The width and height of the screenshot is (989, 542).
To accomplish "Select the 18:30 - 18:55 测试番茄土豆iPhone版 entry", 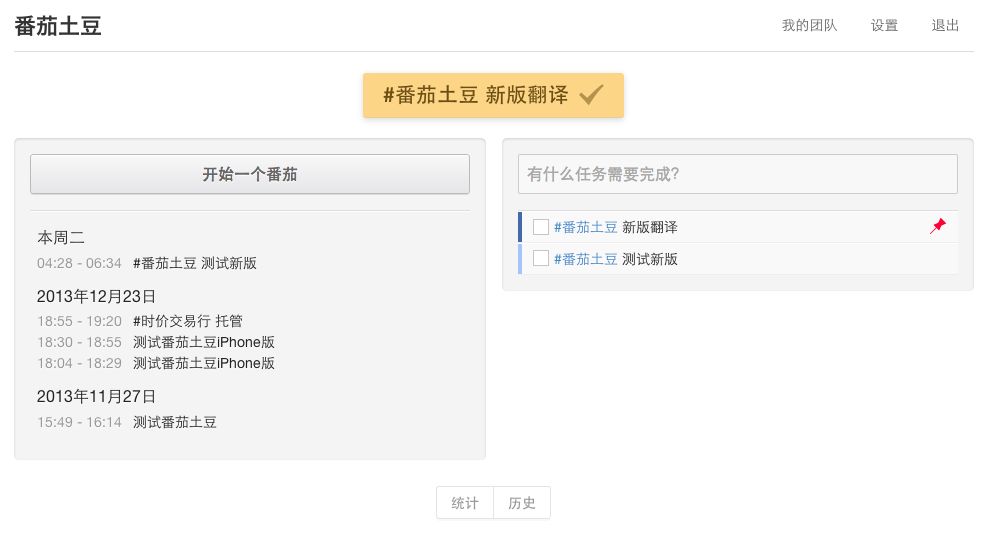I will (156, 342).
